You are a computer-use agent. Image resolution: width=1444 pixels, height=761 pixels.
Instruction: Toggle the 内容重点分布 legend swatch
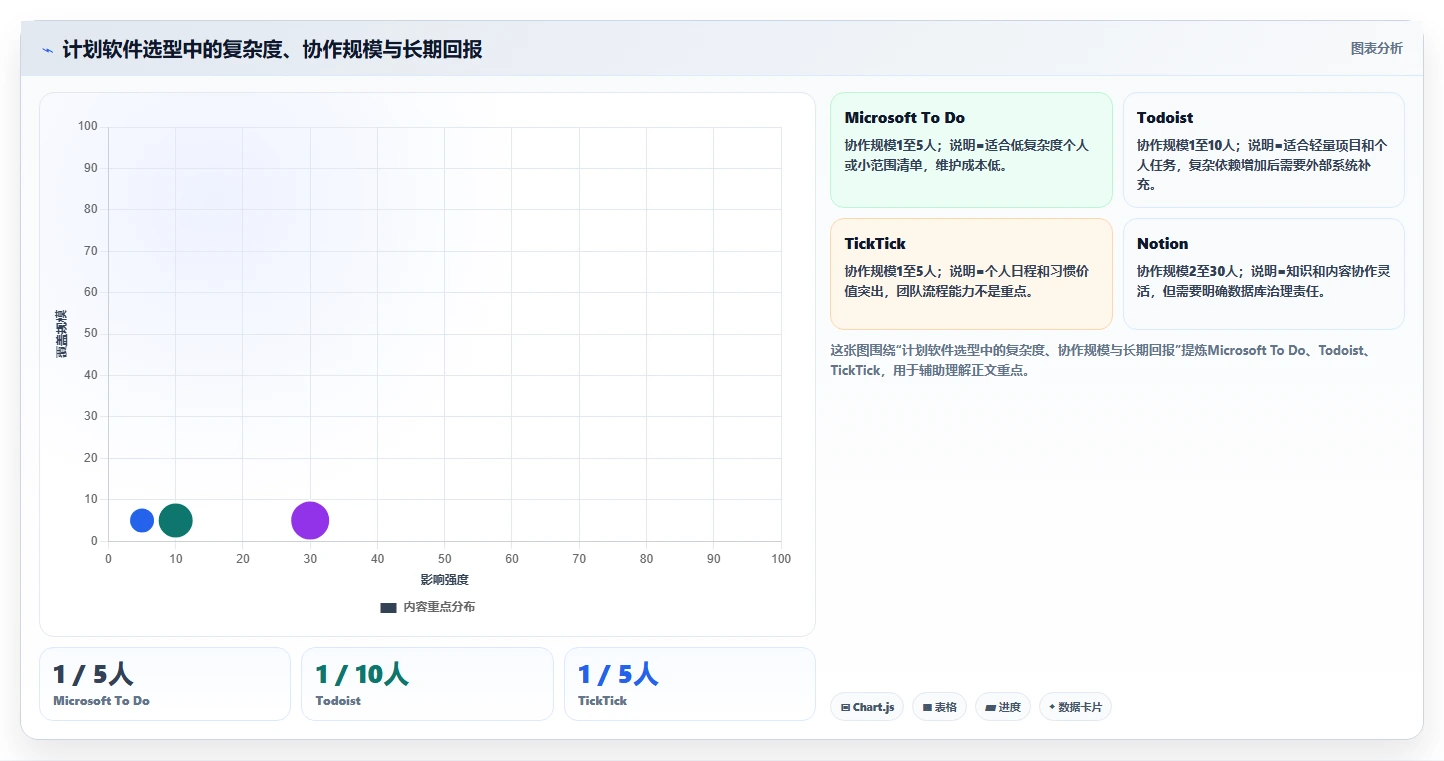click(388, 607)
